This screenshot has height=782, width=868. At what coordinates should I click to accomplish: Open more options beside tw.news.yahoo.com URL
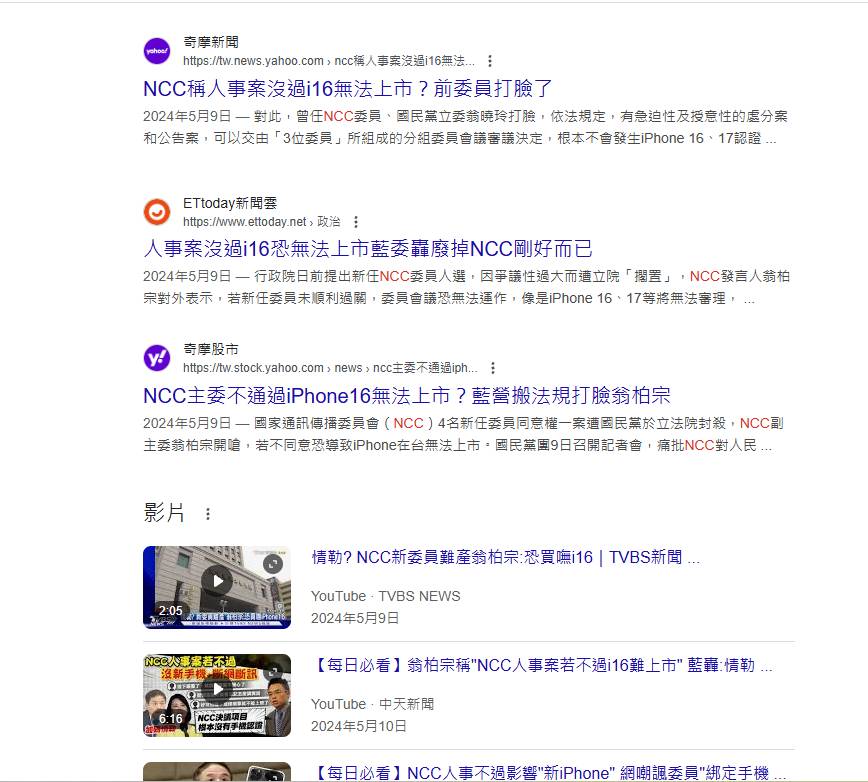(x=490, y=61)
